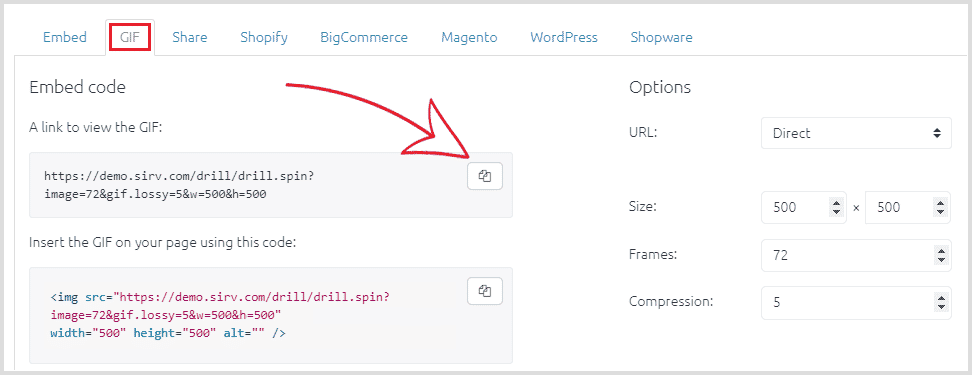This screenshot has width=972, height=375.
Task: Copy the img embed code
Action: (x=485, y=291)
